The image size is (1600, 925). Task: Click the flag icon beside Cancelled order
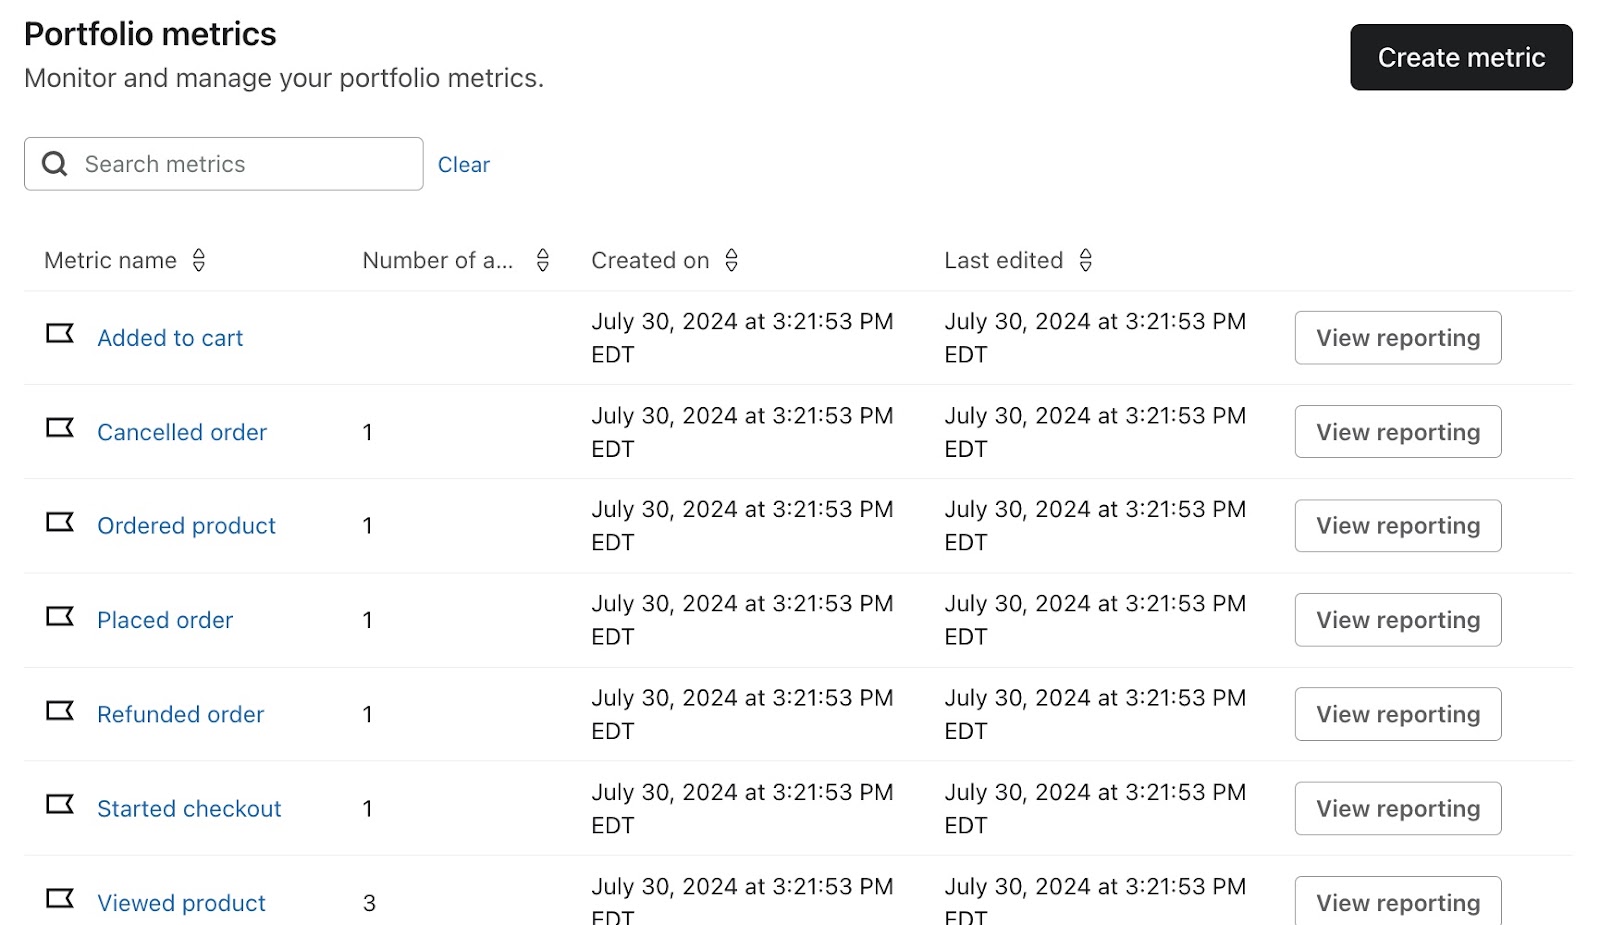point(60,428)
